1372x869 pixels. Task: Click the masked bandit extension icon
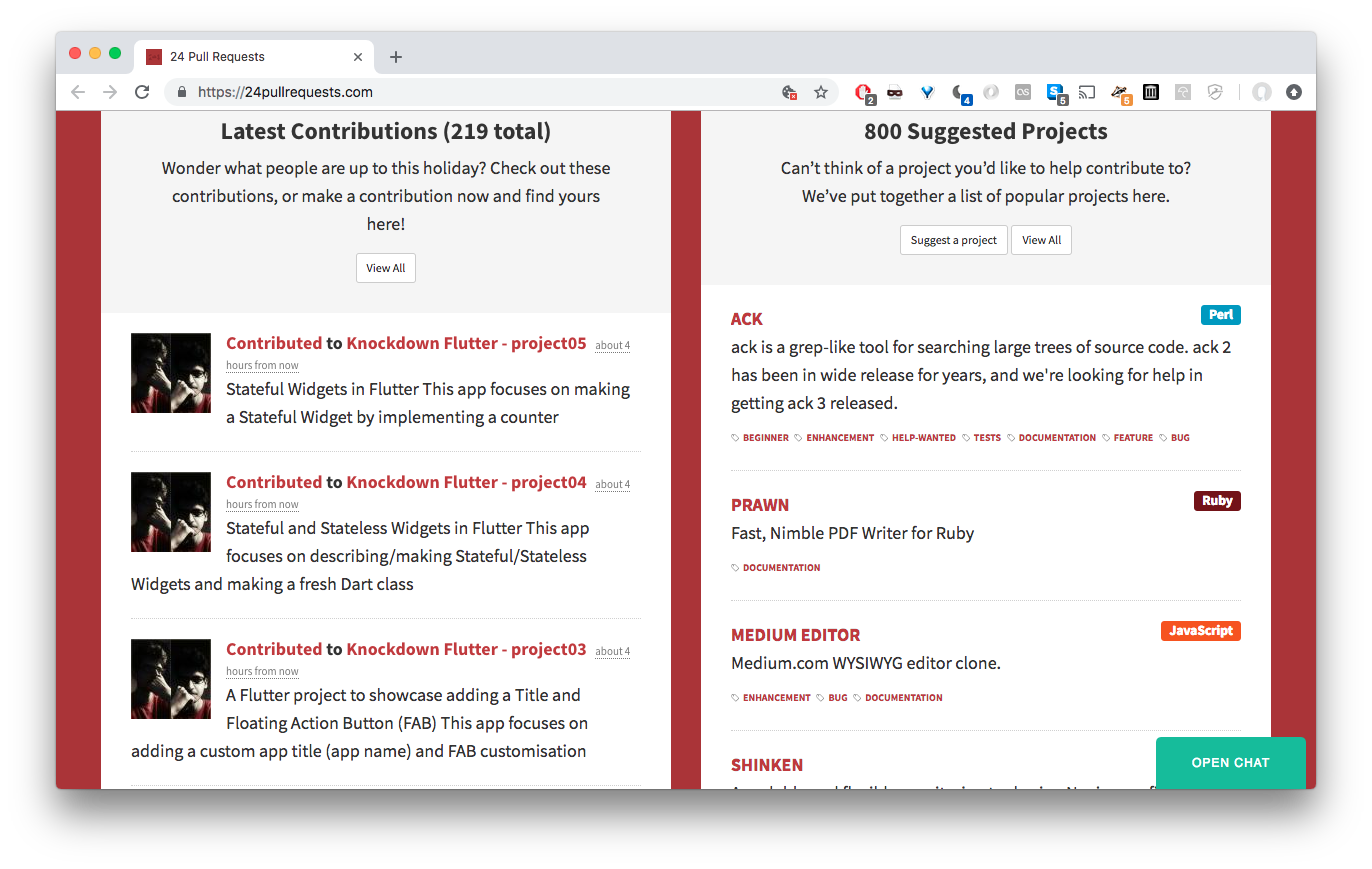[x=895, y=92]
